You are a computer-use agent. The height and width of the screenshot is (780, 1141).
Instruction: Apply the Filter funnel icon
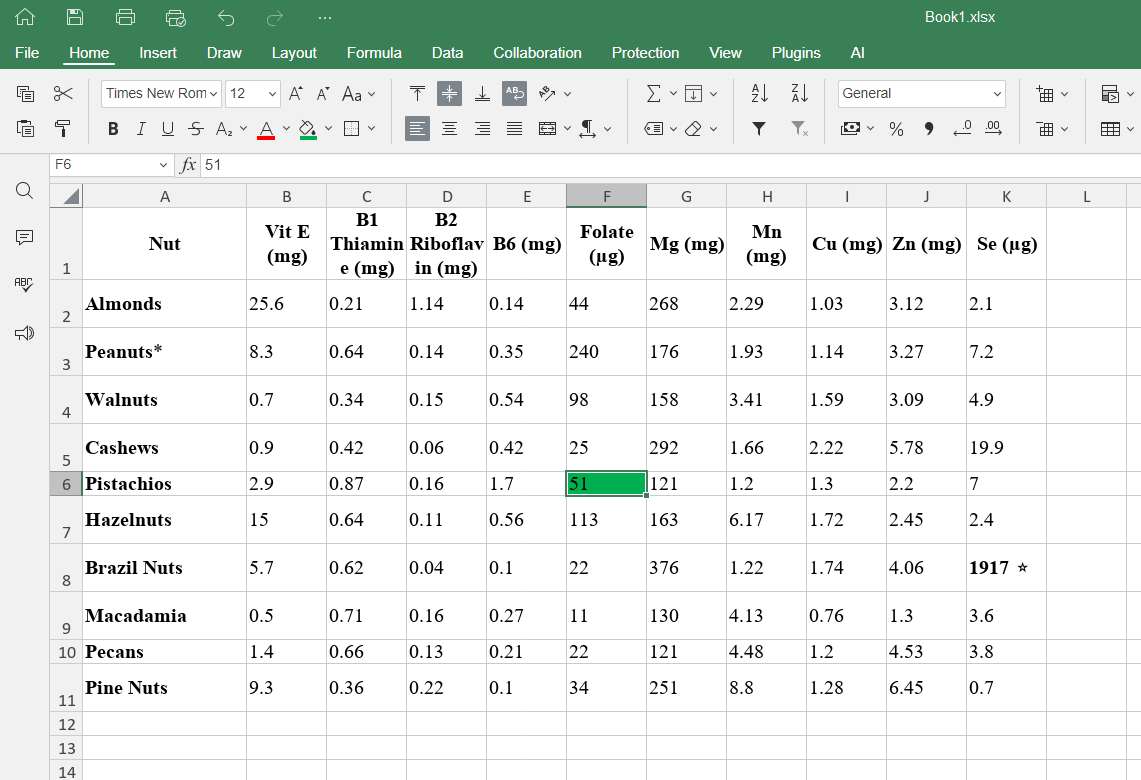click(759, 129)
